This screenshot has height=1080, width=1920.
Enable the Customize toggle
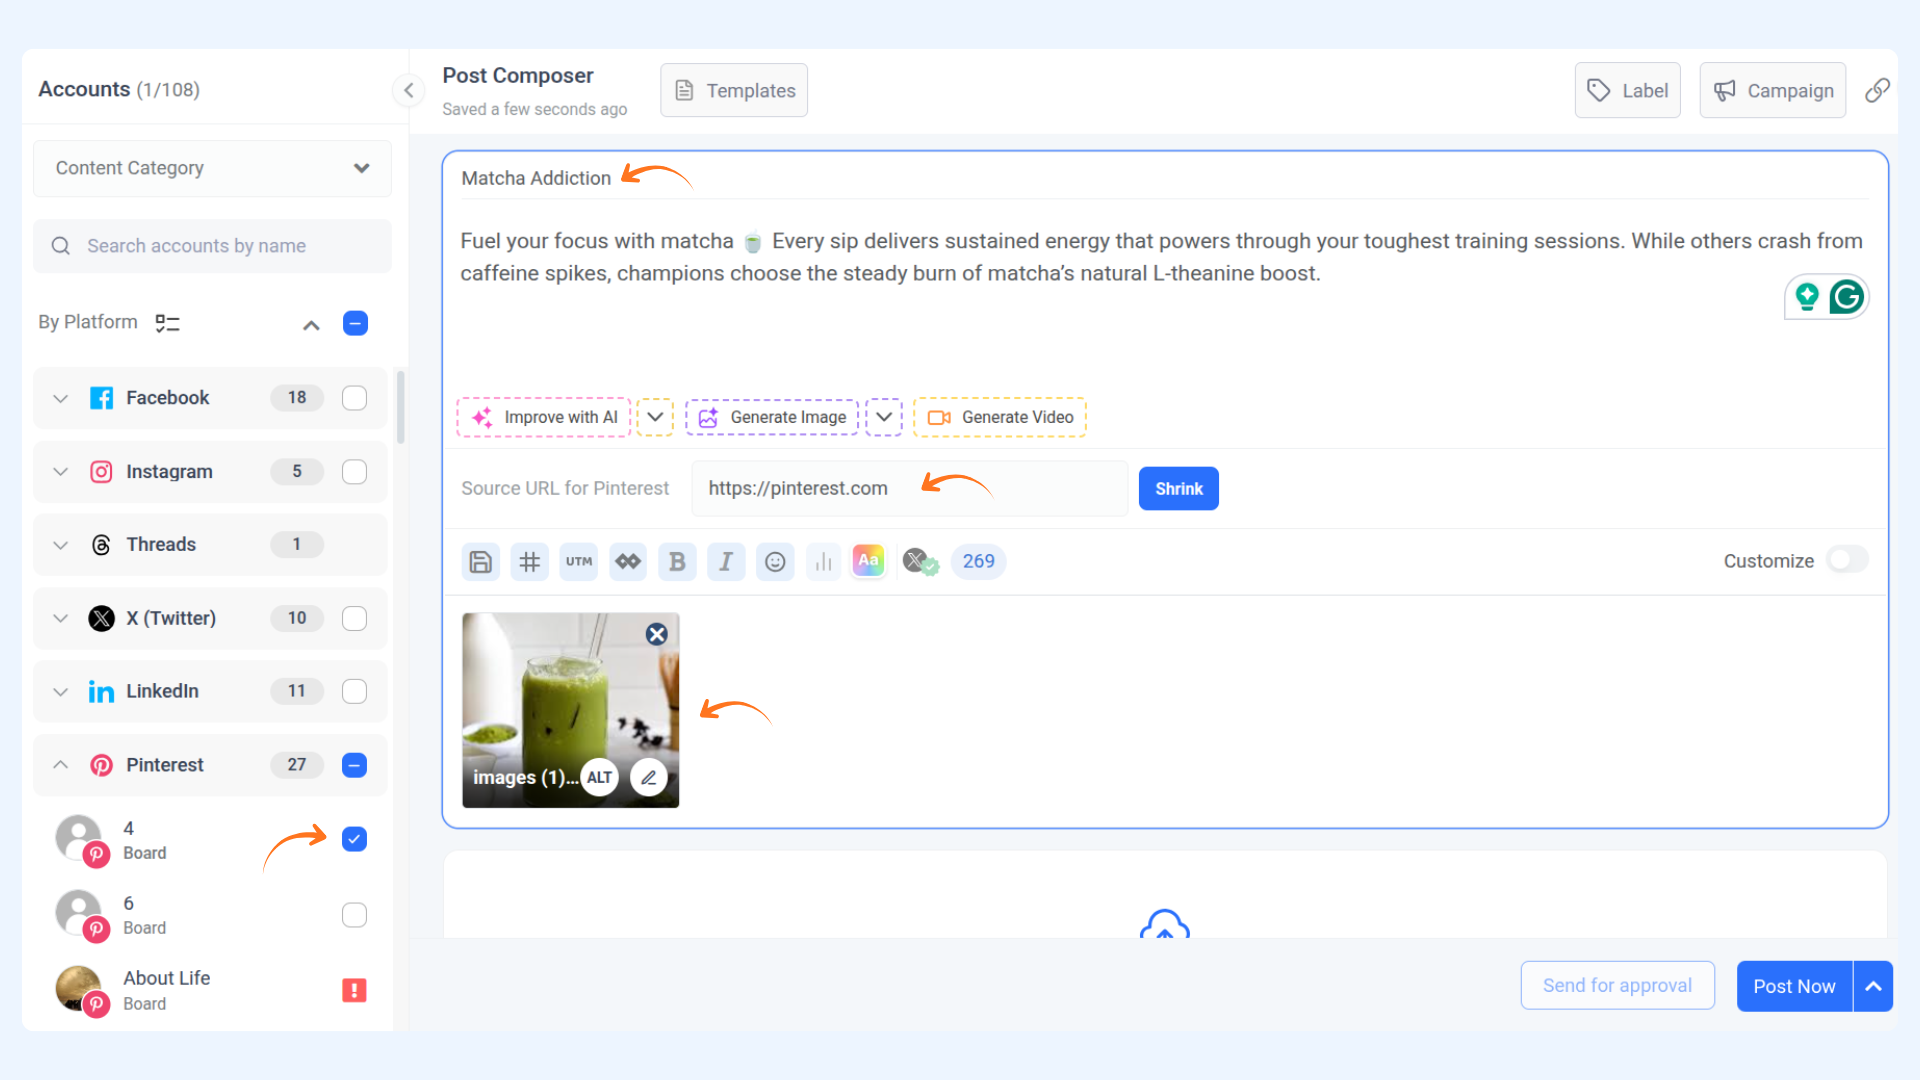pyautogui.click(x=1846, y=560)
